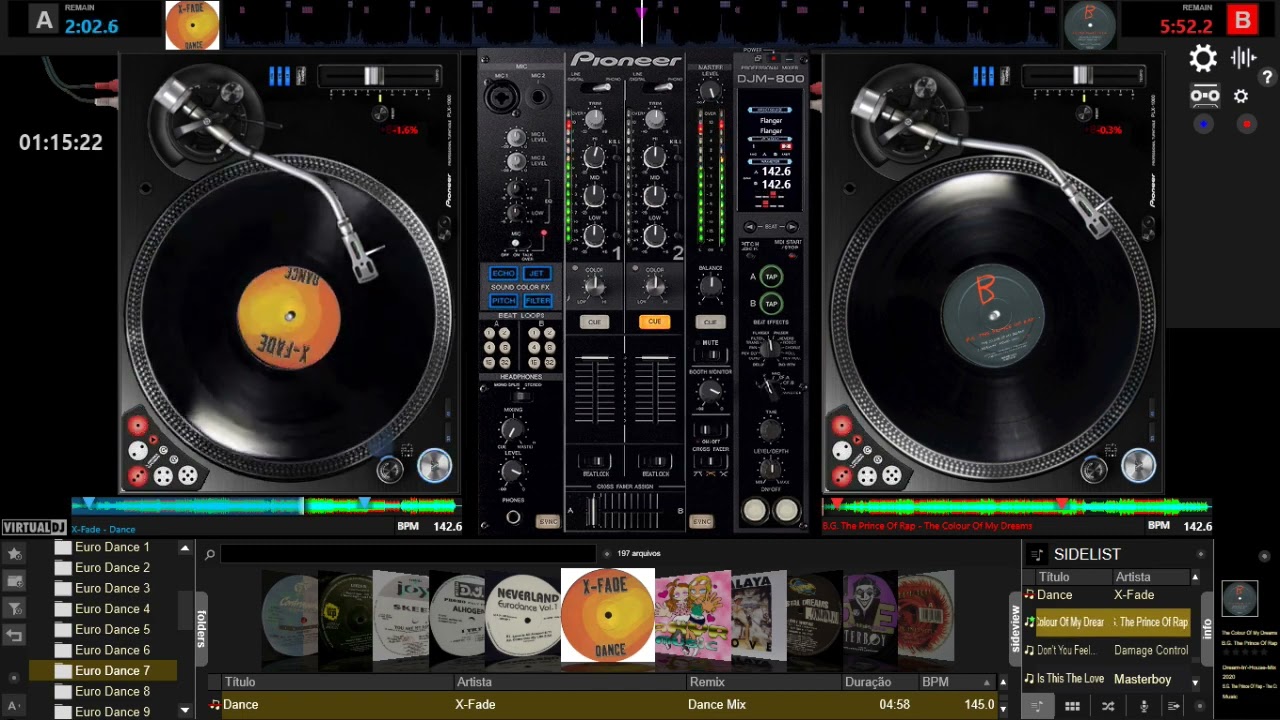This screenshot has height=720, width=1280.
Task: Toggle the orange CUE button on channel 2
Action: tap(654, 322)
